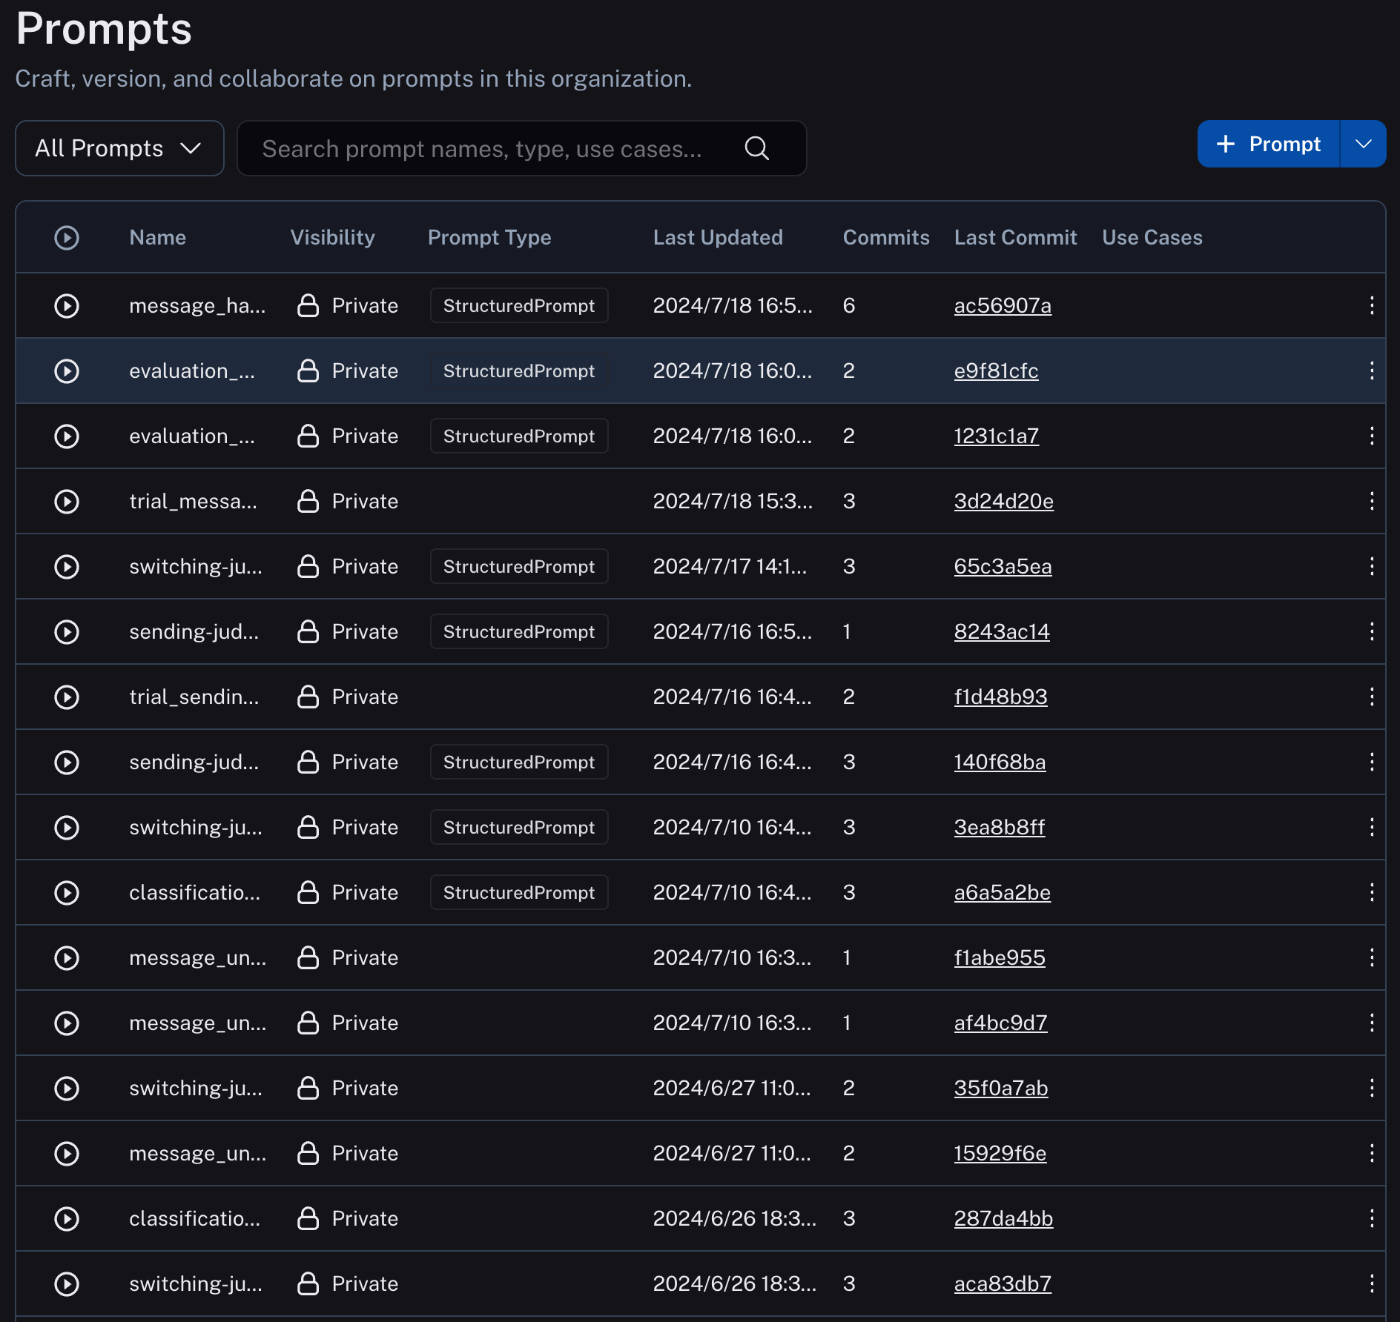The height and width of the screenshot is (1322, 1400).
Task: Open the trial_messa... prompt name
Action: pyautogui.click(x=193, y=501)
